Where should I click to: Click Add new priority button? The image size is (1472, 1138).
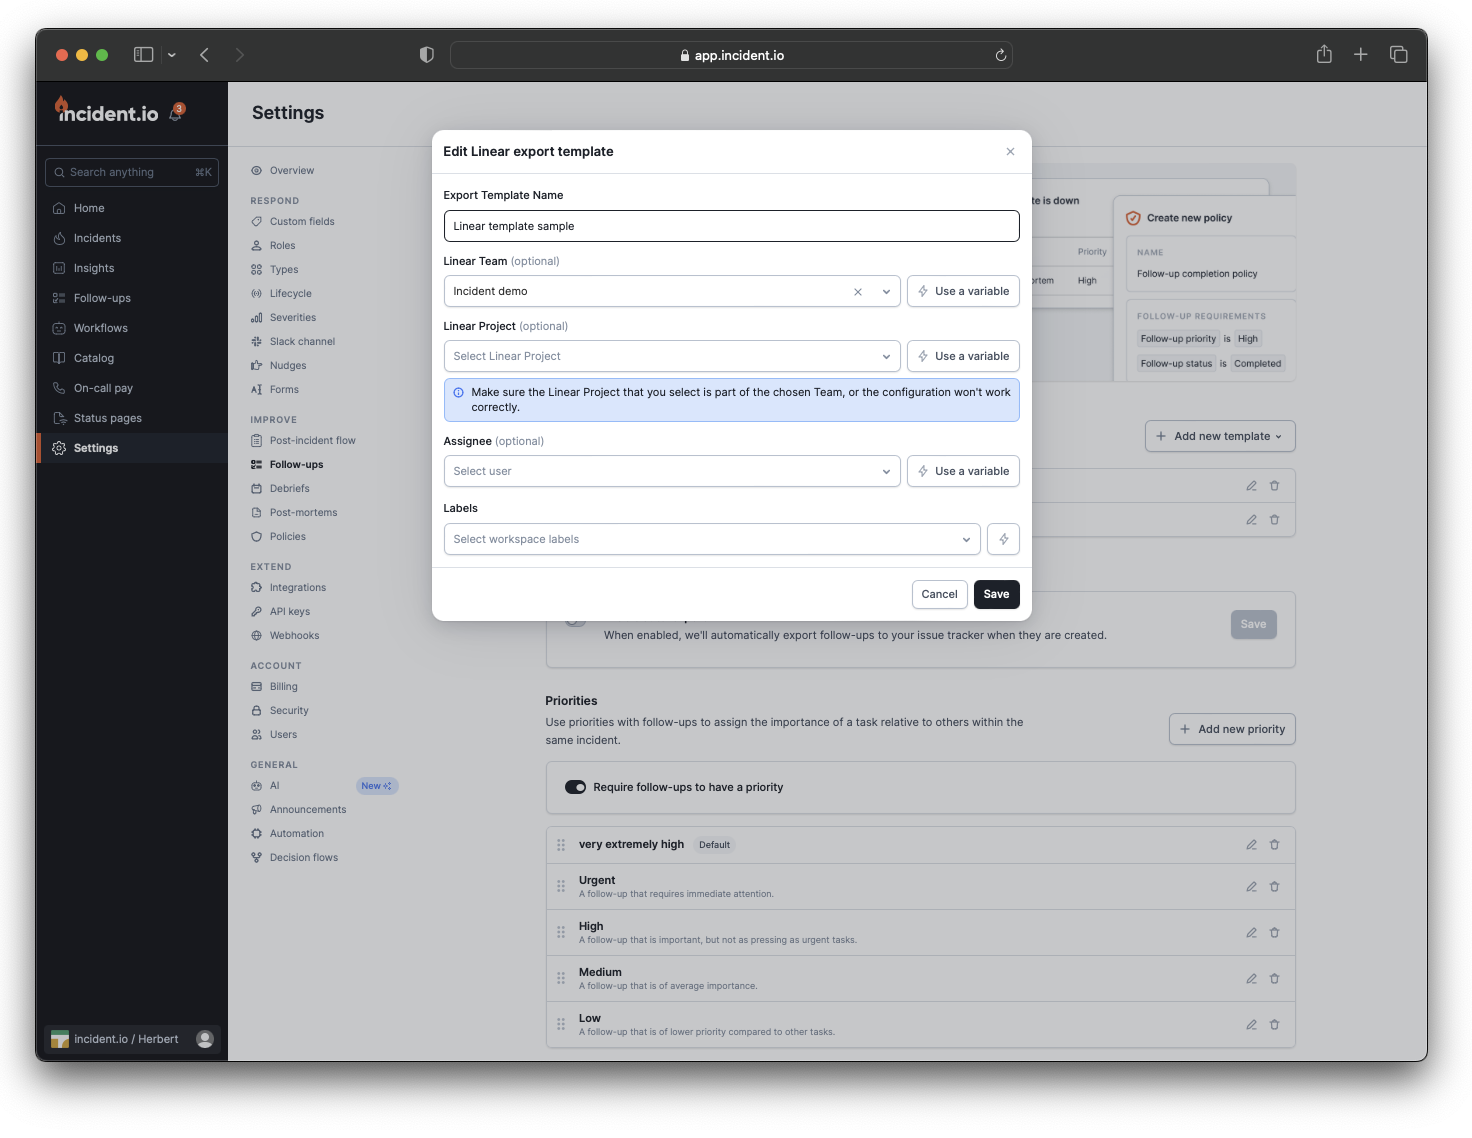tap(1232, 729)
